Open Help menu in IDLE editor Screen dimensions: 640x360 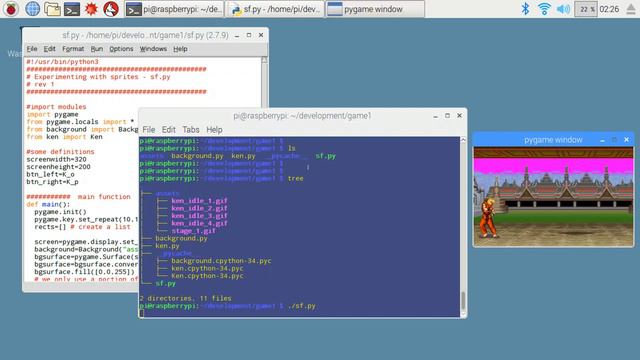tap(180, 49)
